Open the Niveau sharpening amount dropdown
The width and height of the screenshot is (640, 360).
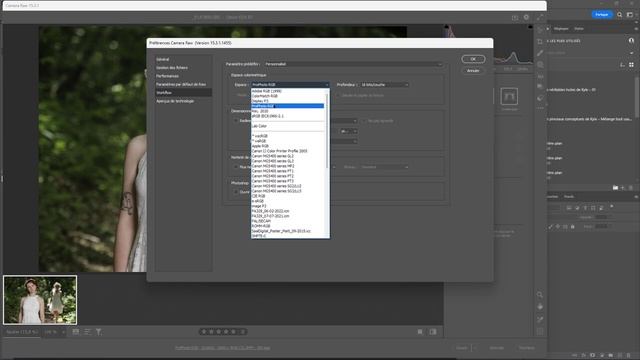click(384, 167)
